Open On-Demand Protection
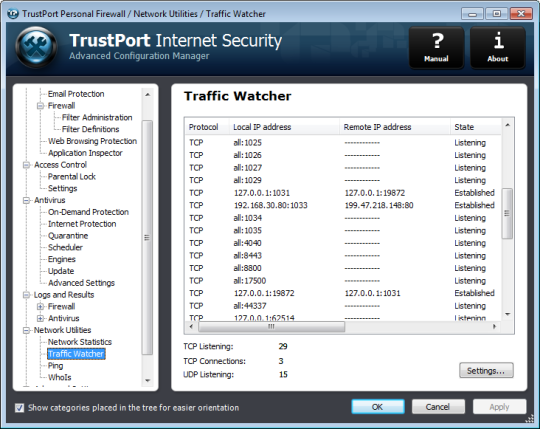The image size is (540, 429). (x=88, y=212)
